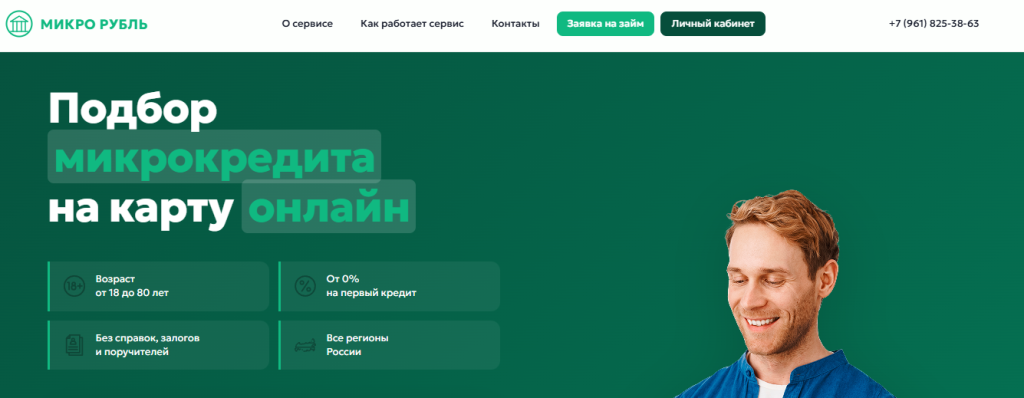Open Личный кабинет
The width and height of the screenshot is (1024, 398).
coord(712,24)
